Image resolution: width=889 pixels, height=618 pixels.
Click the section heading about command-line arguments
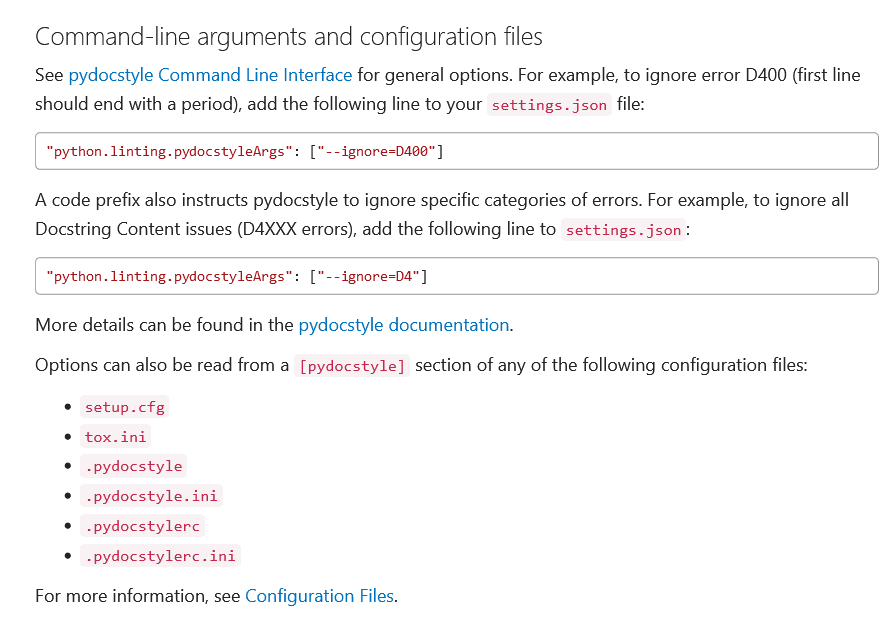[x=289, y=37]
